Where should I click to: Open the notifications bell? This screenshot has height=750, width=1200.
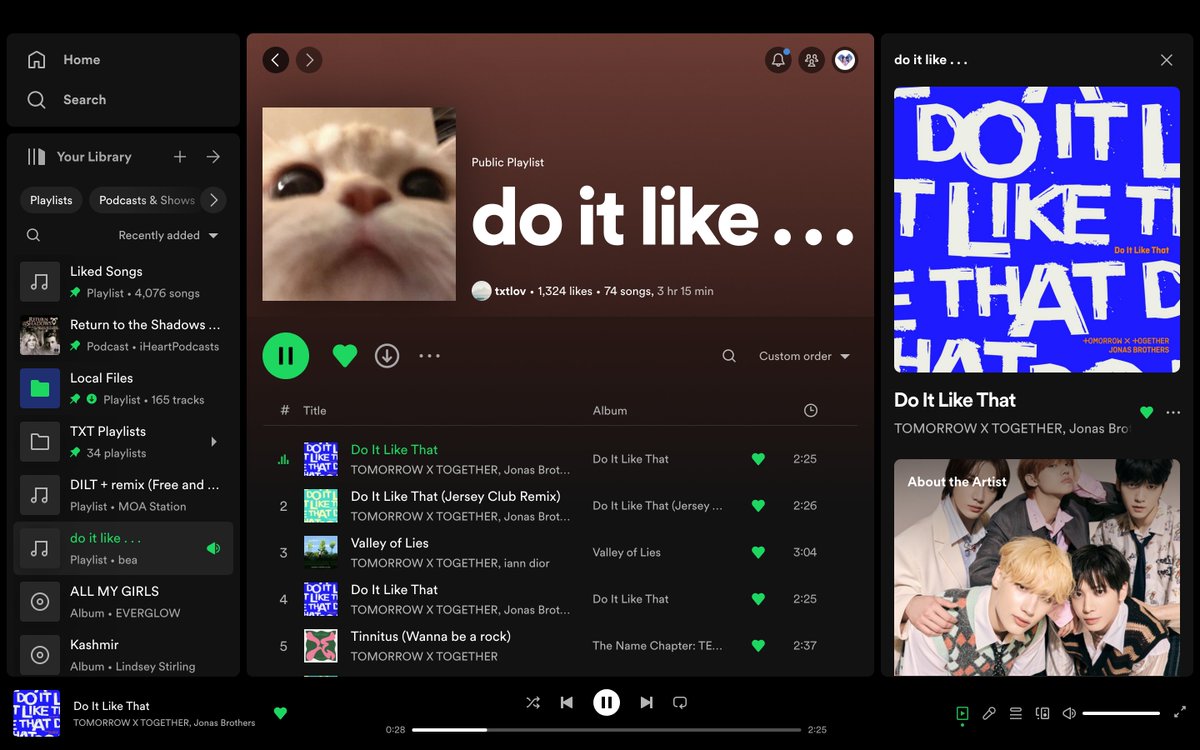click(778, 60)
